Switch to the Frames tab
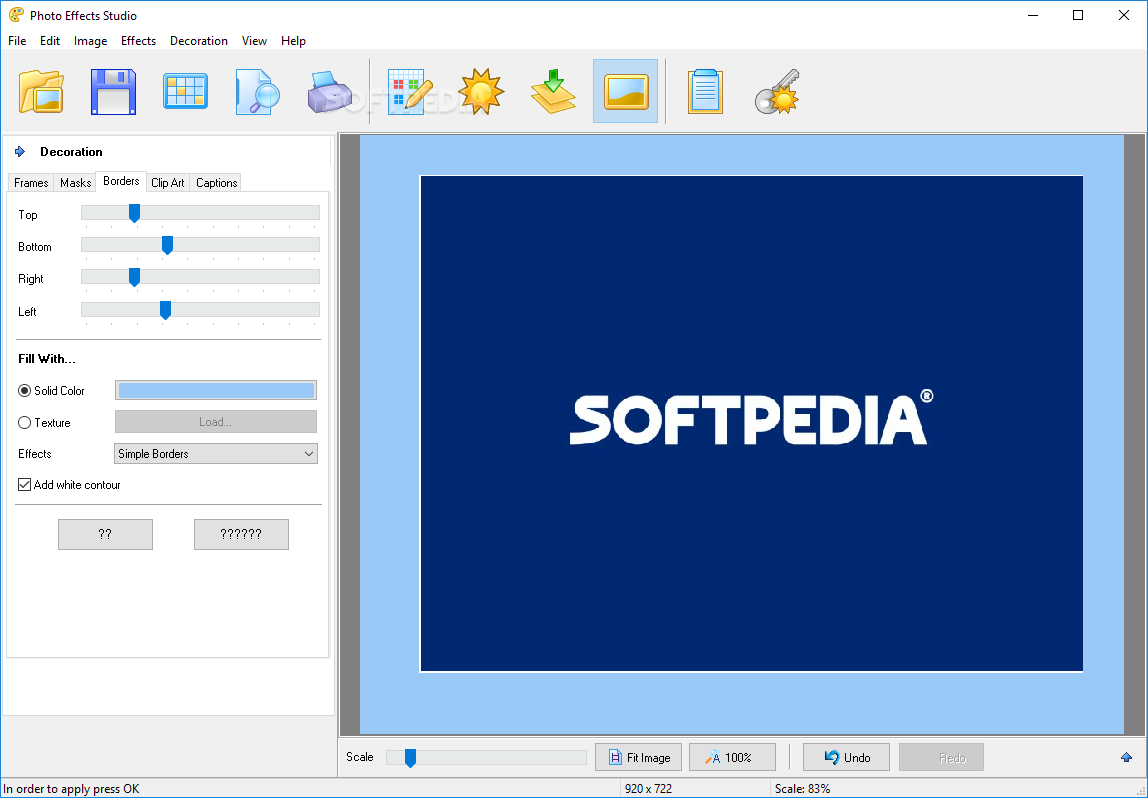The height and width of the screenshot is (798, 1148). 31,182
